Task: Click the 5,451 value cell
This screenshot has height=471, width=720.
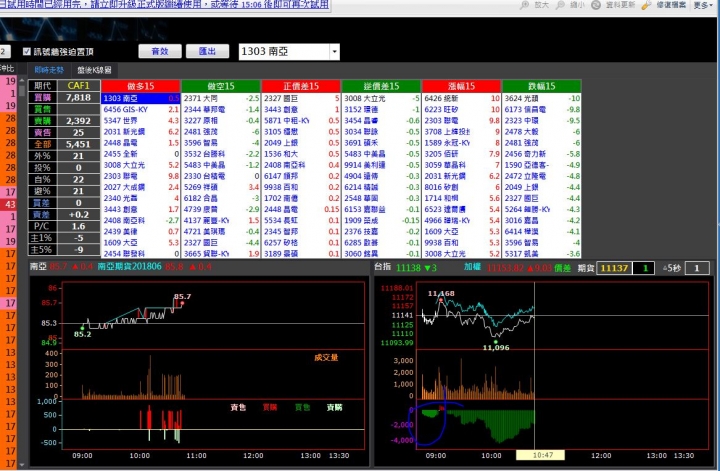Action: (79, 144)
